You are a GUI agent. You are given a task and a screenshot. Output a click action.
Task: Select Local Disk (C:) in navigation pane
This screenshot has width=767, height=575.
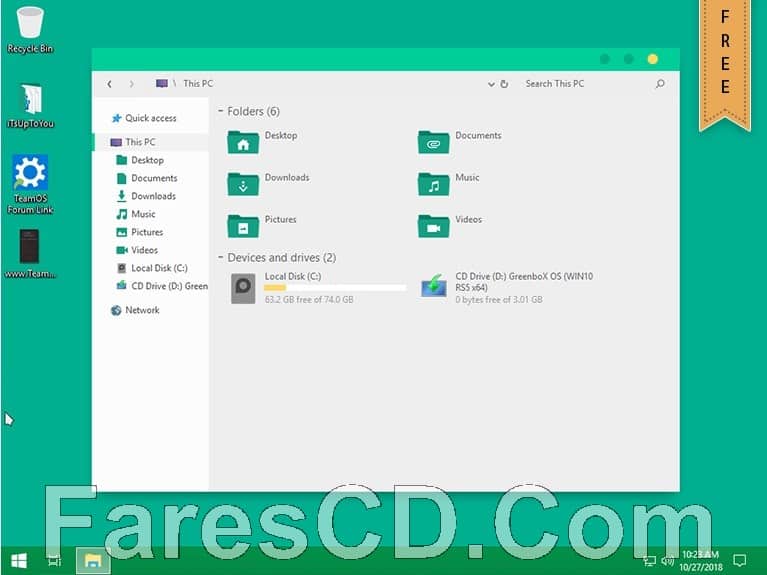coord(150,268)
